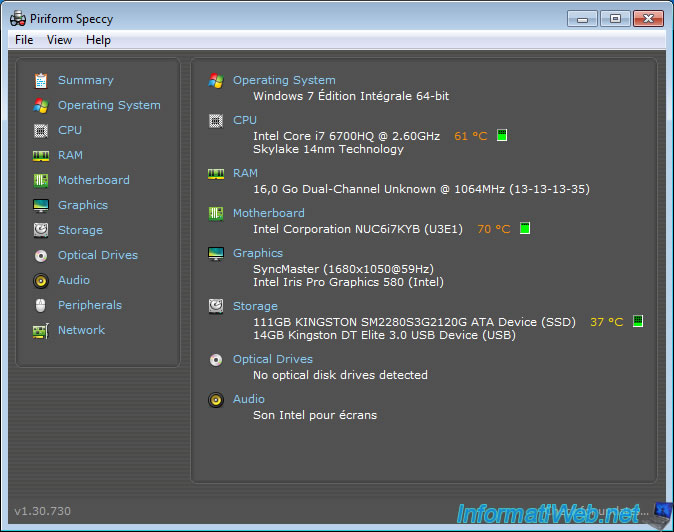The height and width of the screenshot is (532, 674).
Task: Click Optical Drives heading link in summary
Action: (273, 359)
